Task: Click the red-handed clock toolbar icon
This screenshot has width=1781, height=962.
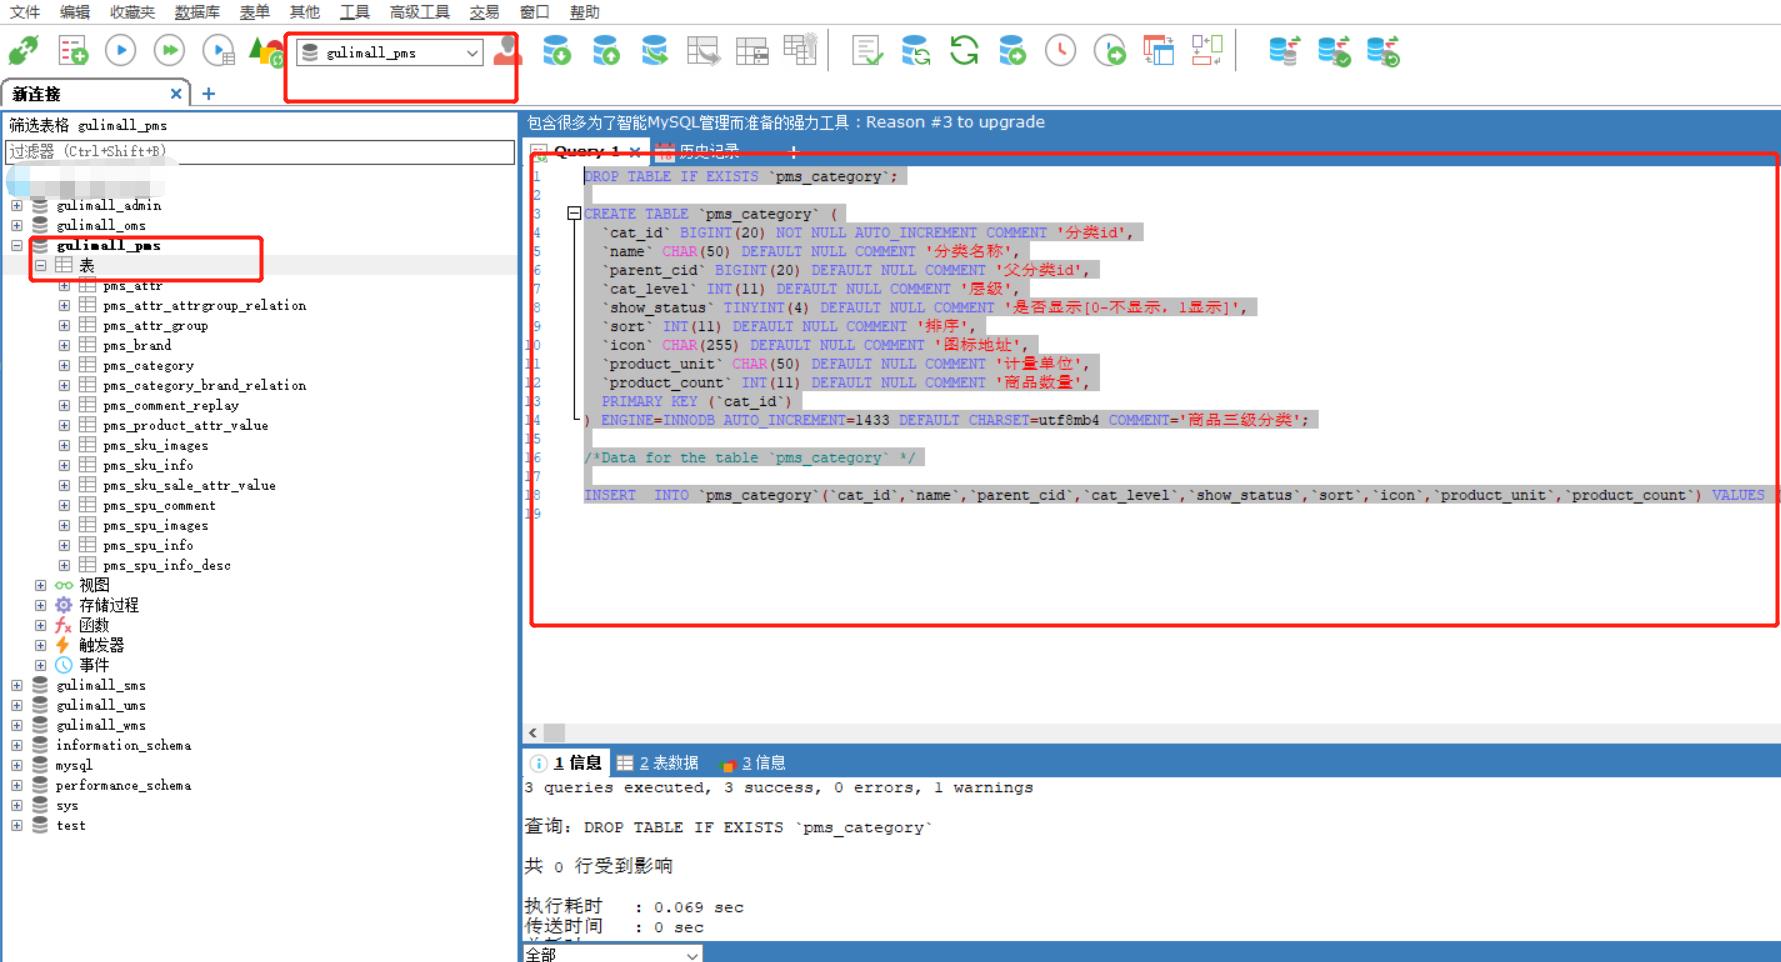Action: coord(1061,50)
